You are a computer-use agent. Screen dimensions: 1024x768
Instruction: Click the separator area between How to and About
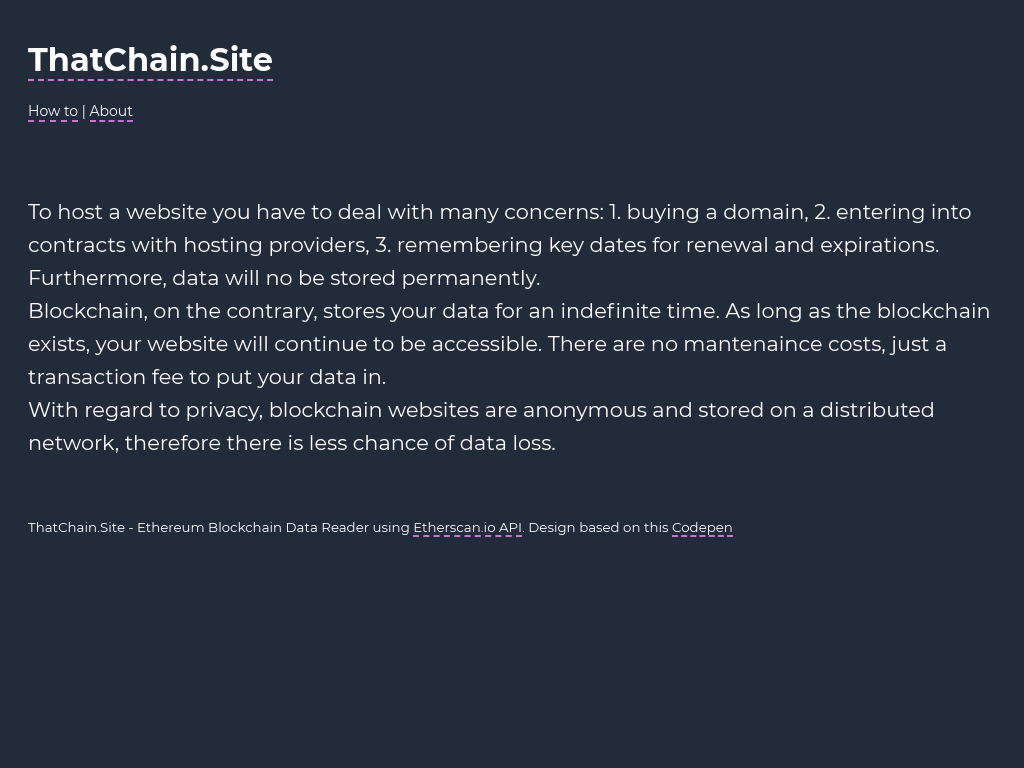coord(84,111)
